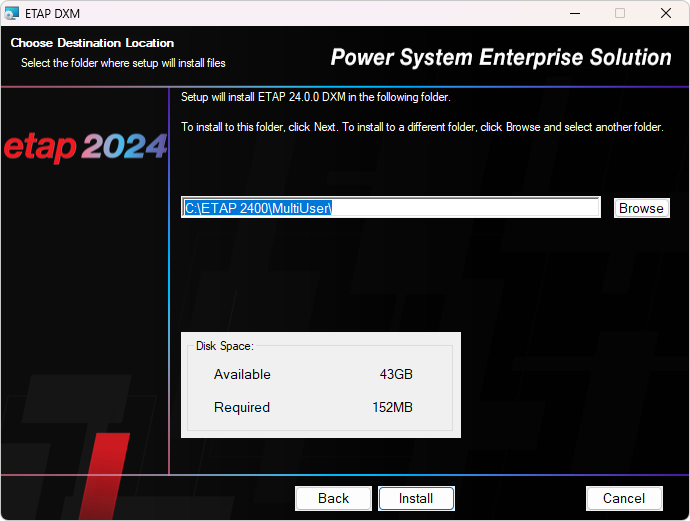Click the destination folder path field
Image resolution: width=690 pixels, height=521 pixels.
[391, 207]
